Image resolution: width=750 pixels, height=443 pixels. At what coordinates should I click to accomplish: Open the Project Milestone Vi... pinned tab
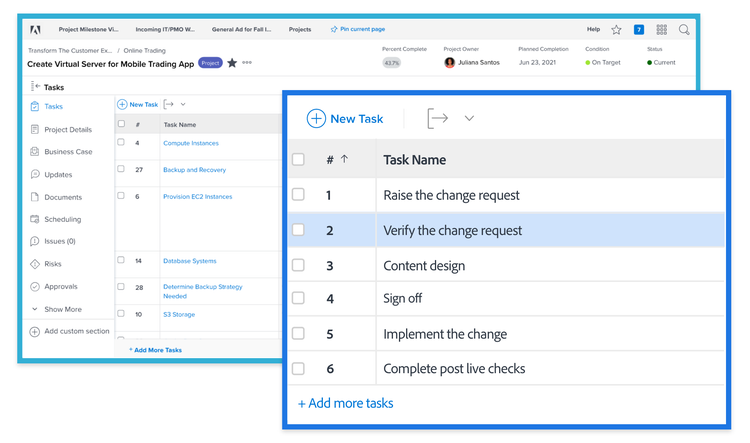coord(88,29)
